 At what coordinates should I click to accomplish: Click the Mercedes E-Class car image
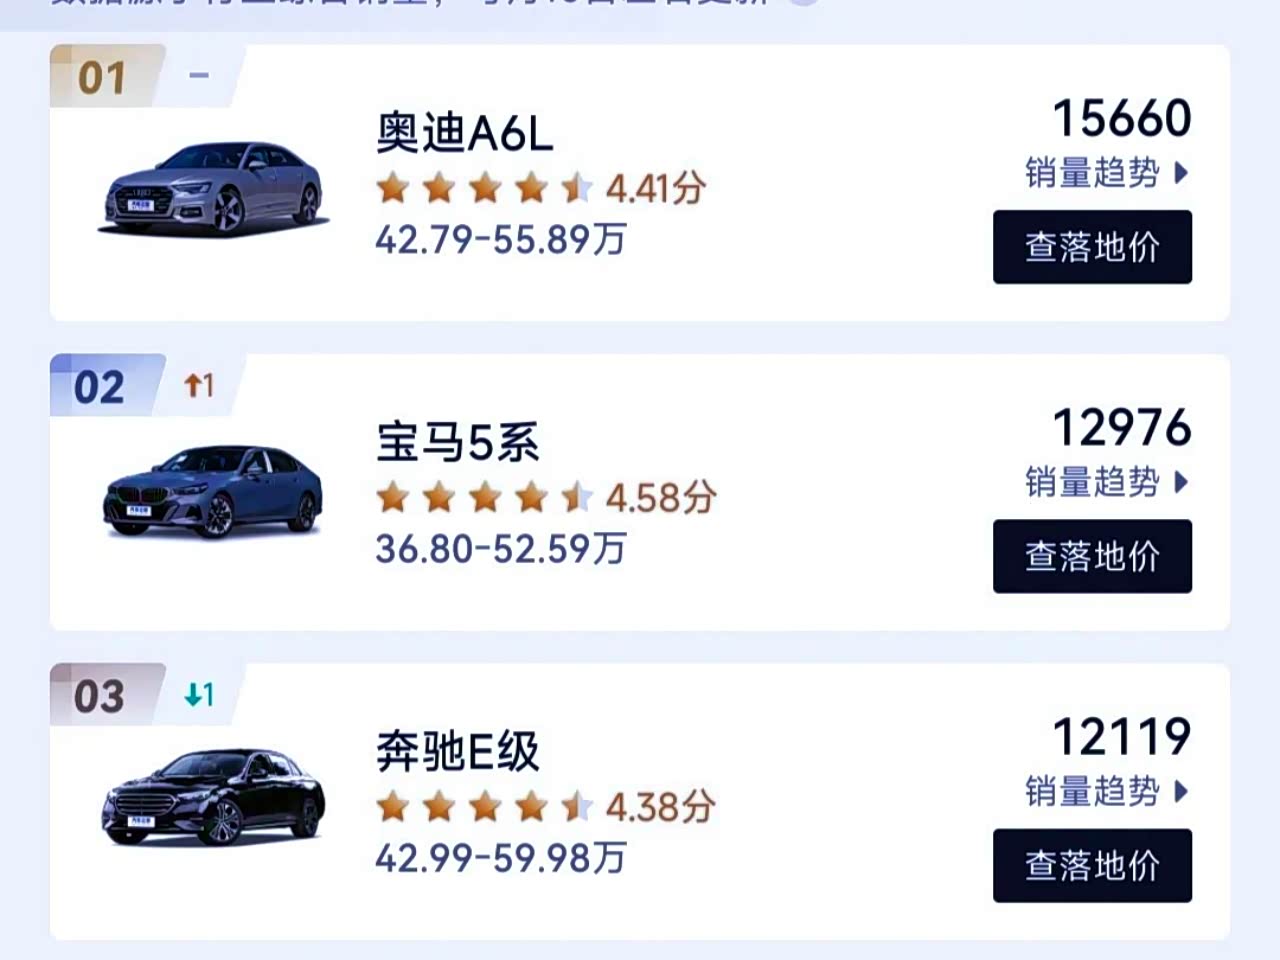(x=213, y=799)
